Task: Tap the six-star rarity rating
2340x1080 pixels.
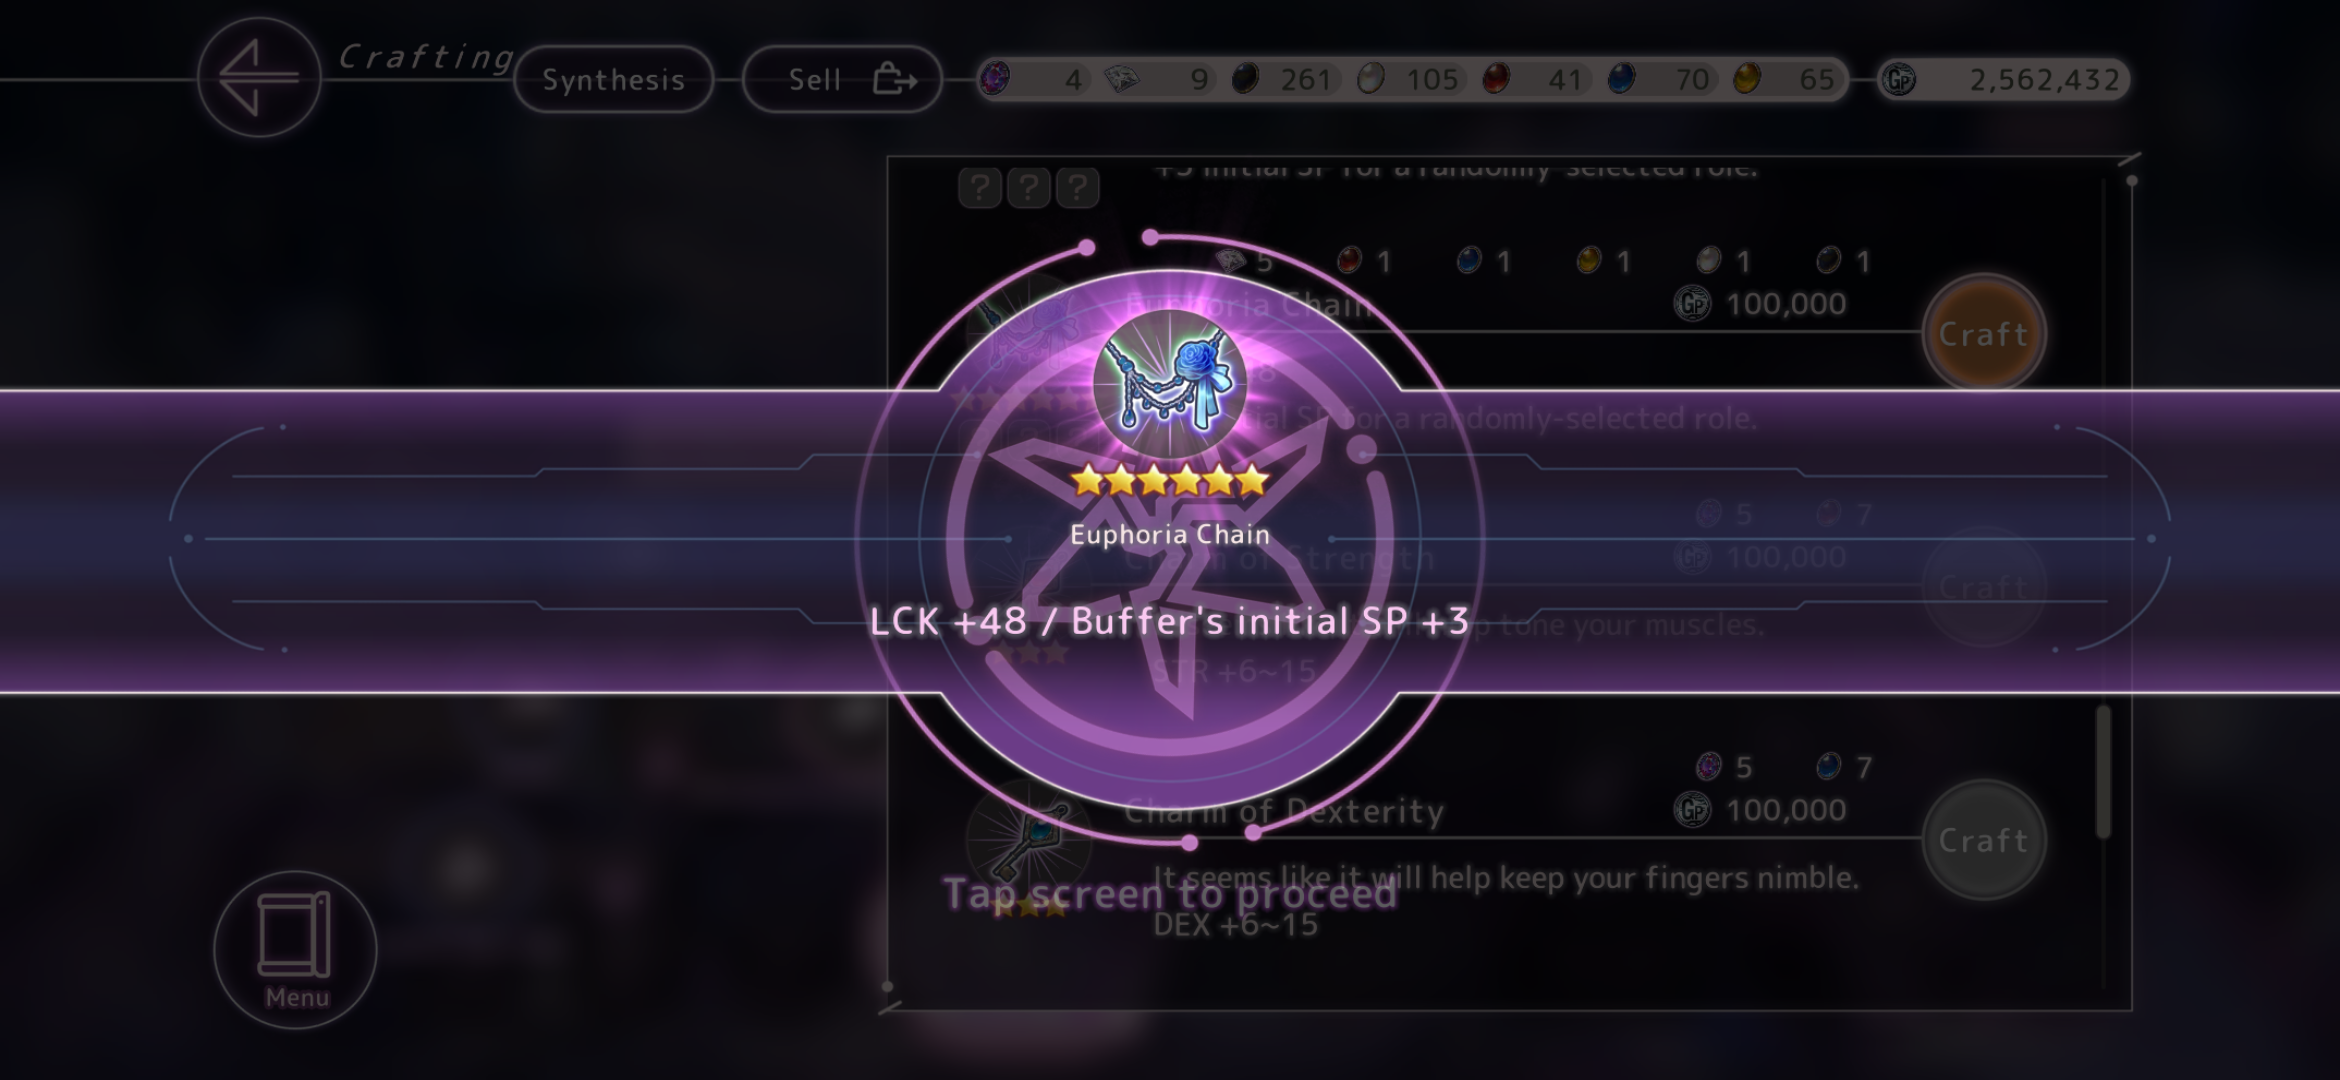Action: [x=1170, y=482]
